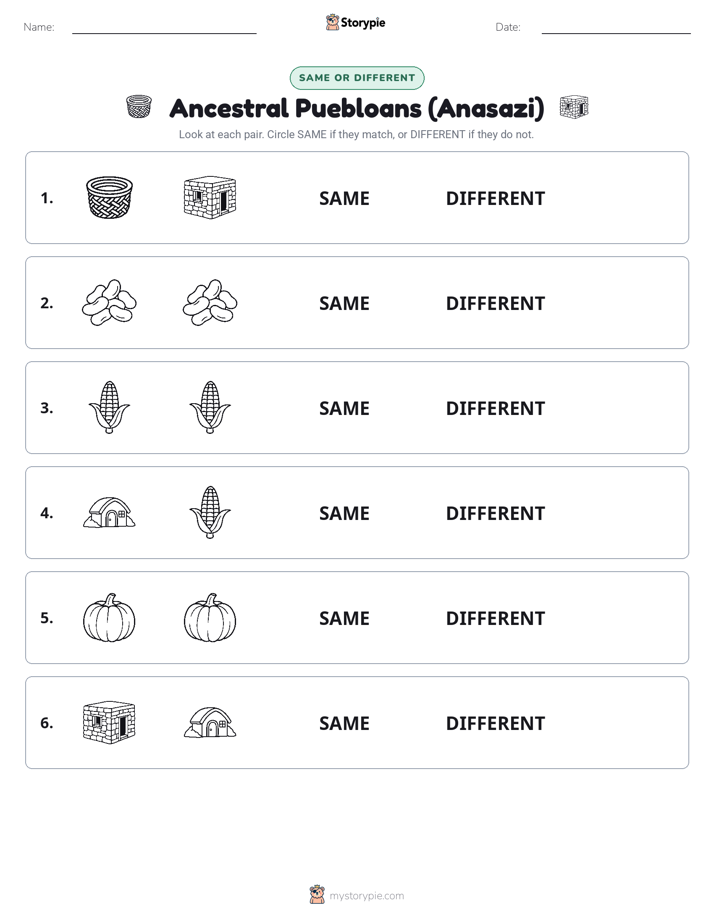Open the mystorypie.com footer link
This screenshot has width=714, height=924.
(x=357, y=895)
